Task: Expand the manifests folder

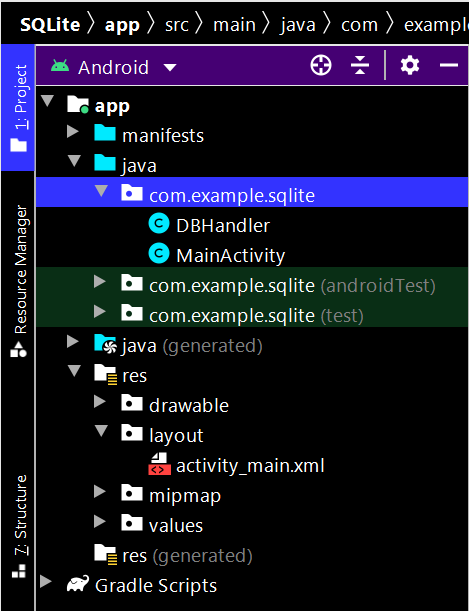Action: 73,132
